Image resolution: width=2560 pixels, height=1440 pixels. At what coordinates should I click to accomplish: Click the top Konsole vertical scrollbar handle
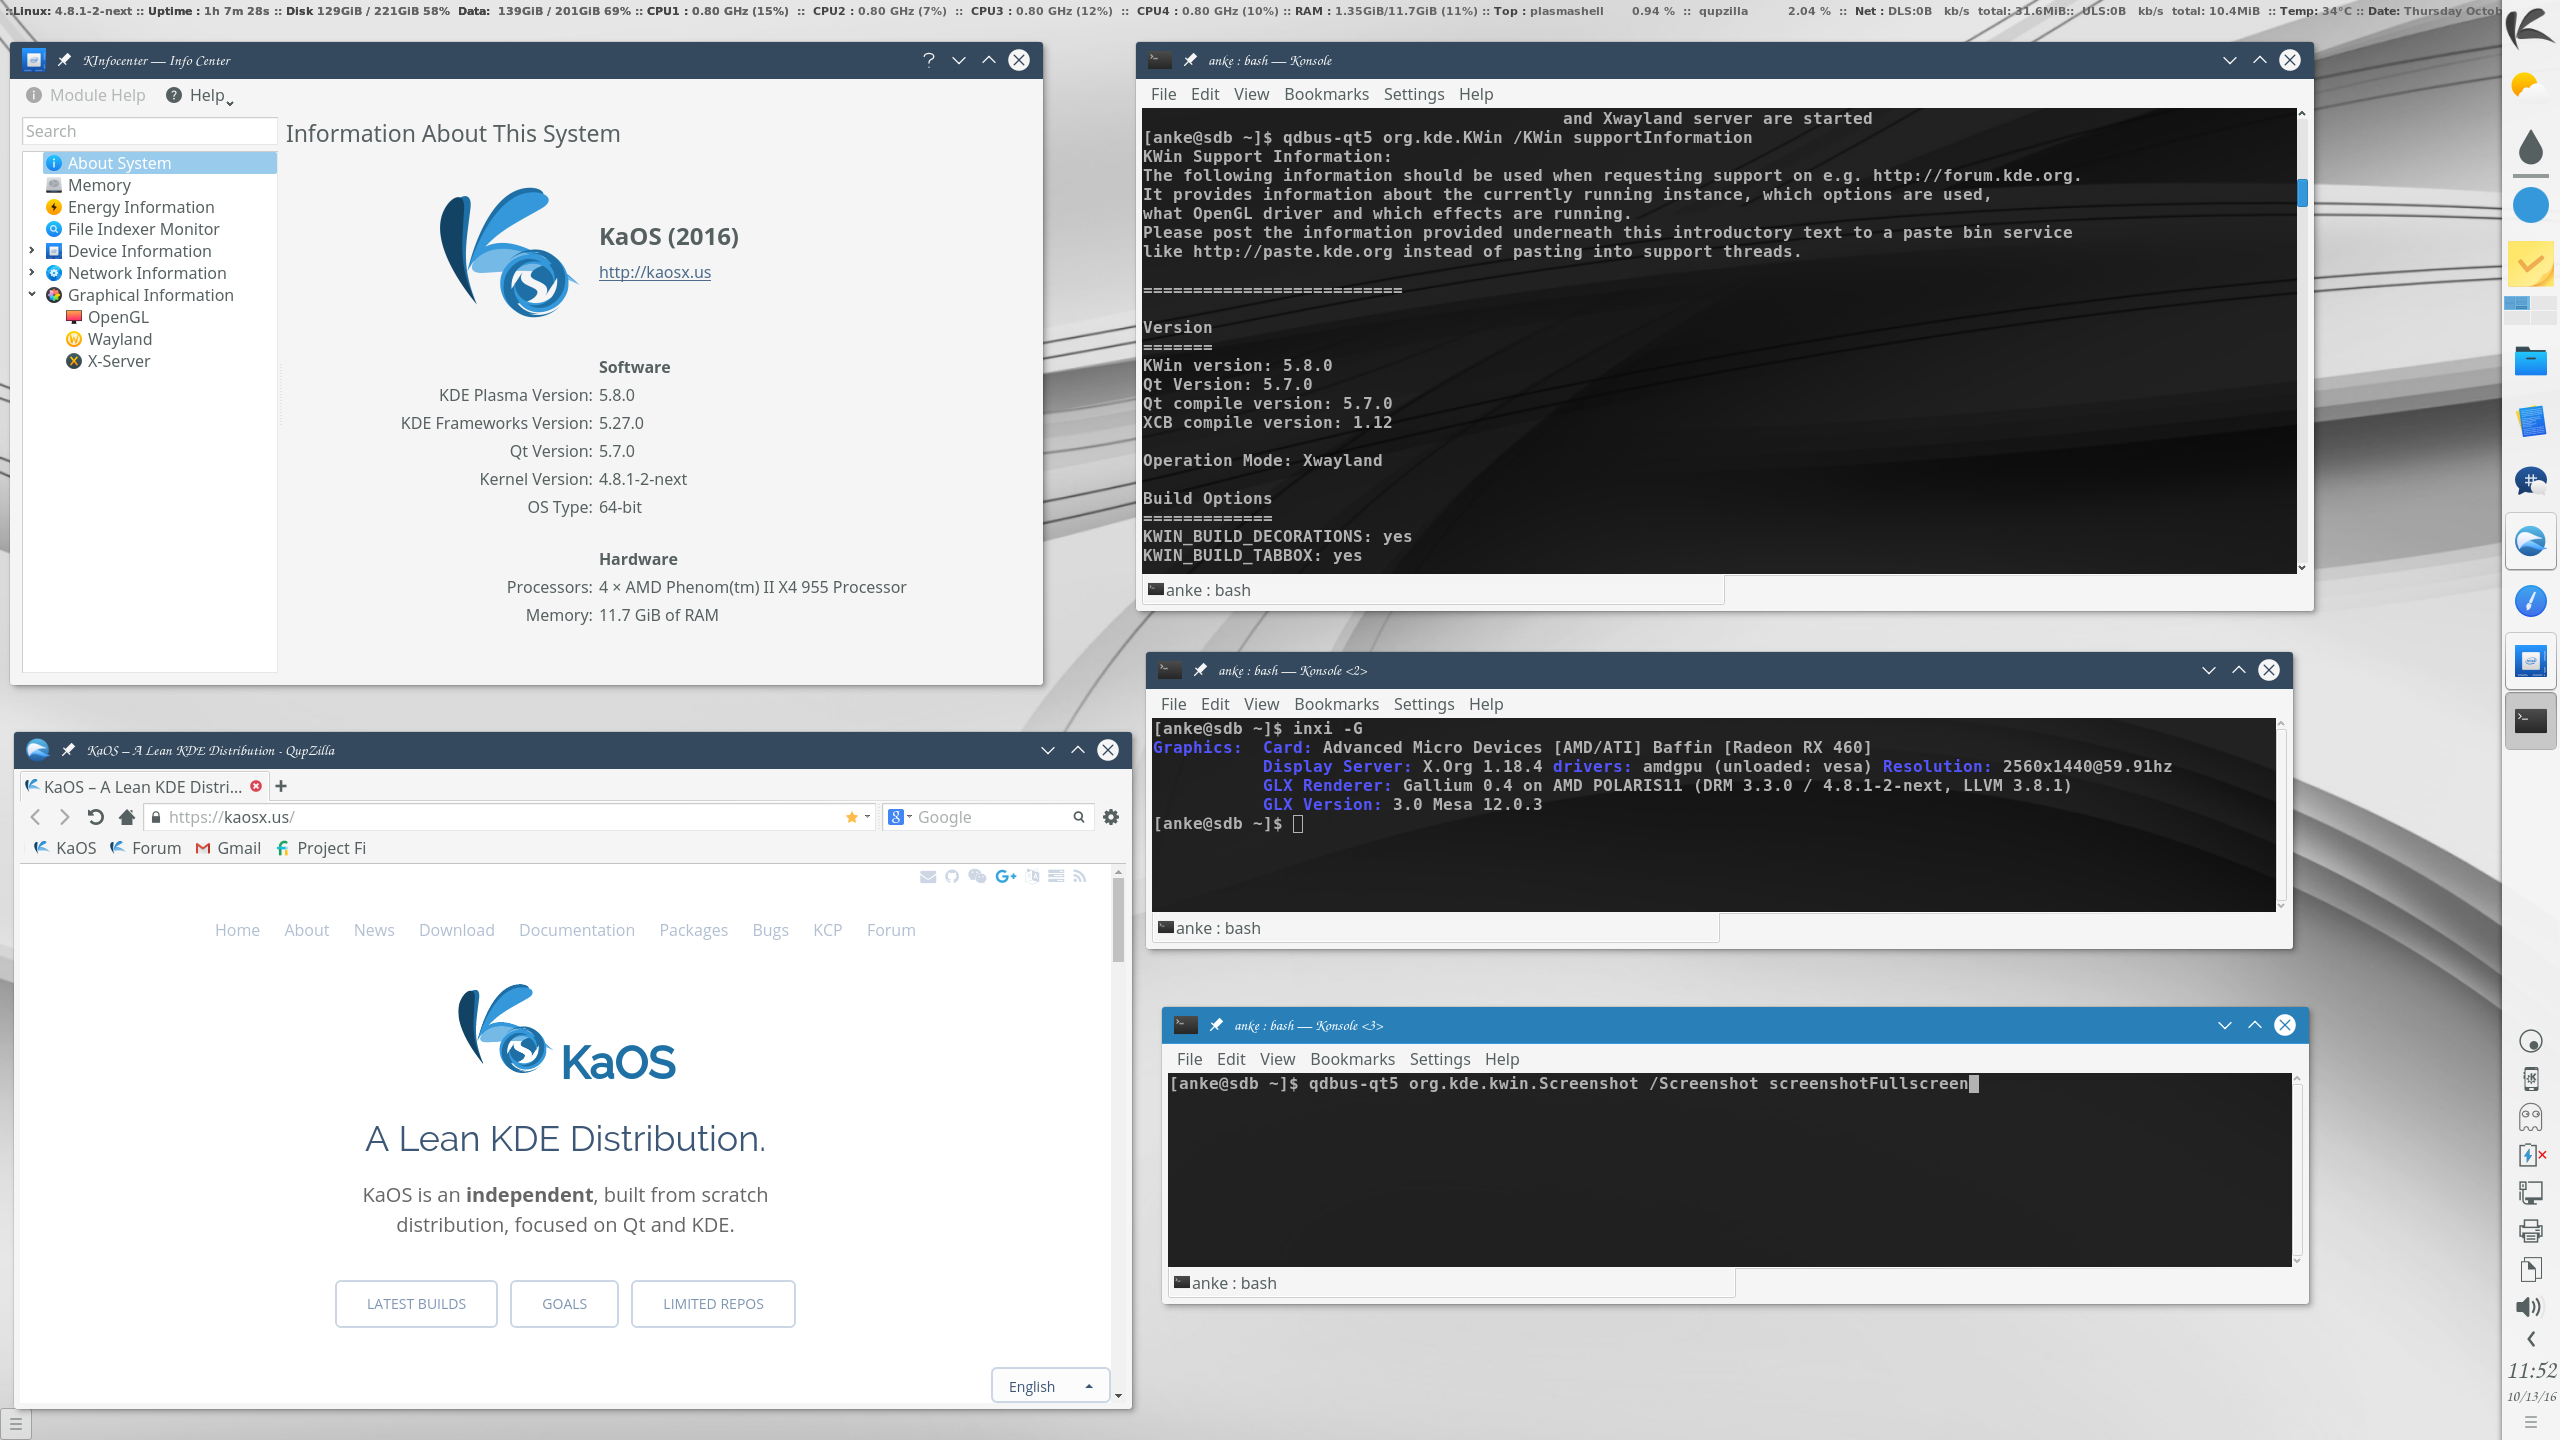click(x=2302, y=192)
